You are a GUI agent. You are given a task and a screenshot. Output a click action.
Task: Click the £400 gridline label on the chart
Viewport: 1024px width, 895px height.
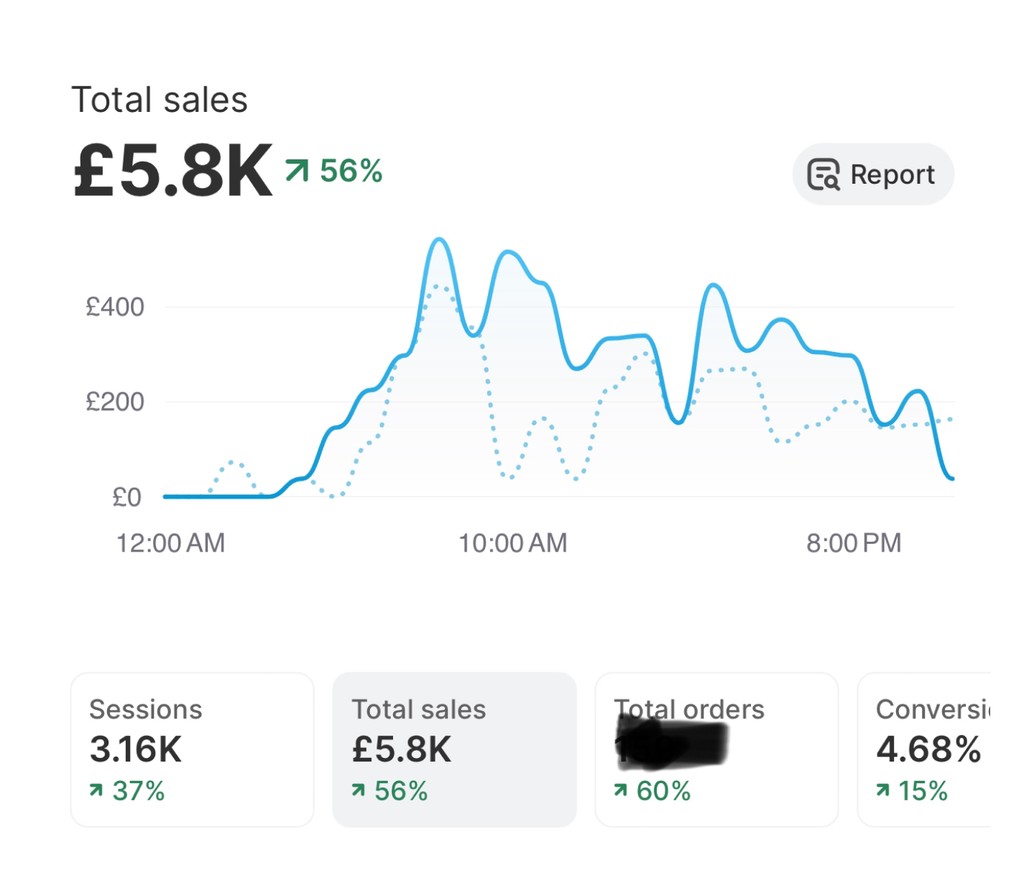[x=117, y=307]
